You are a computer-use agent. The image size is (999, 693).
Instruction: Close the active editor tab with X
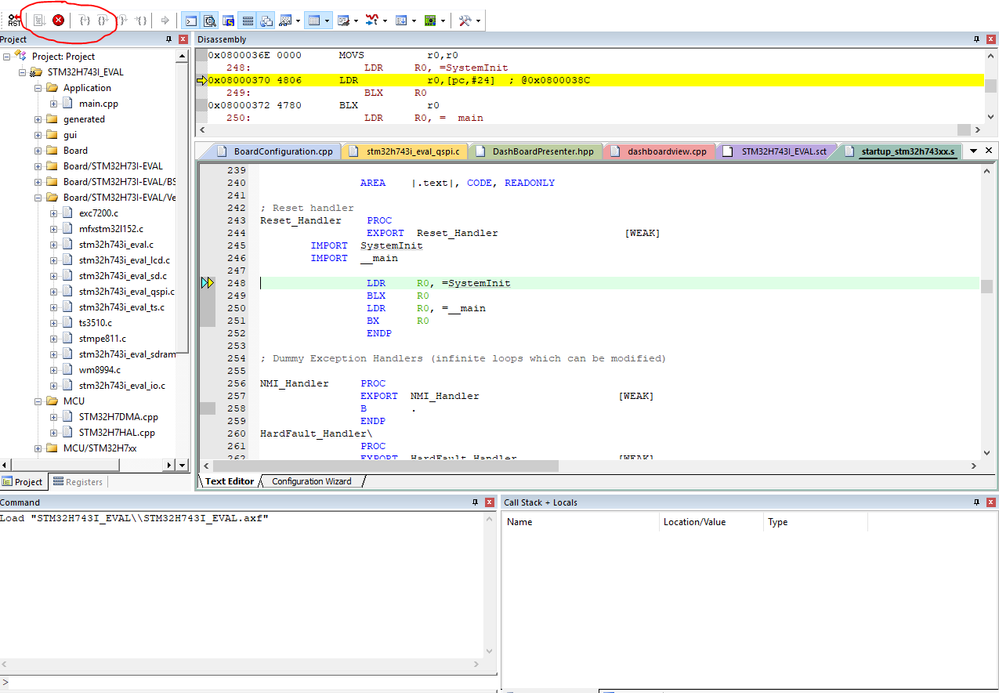click(x=989, y=151)
